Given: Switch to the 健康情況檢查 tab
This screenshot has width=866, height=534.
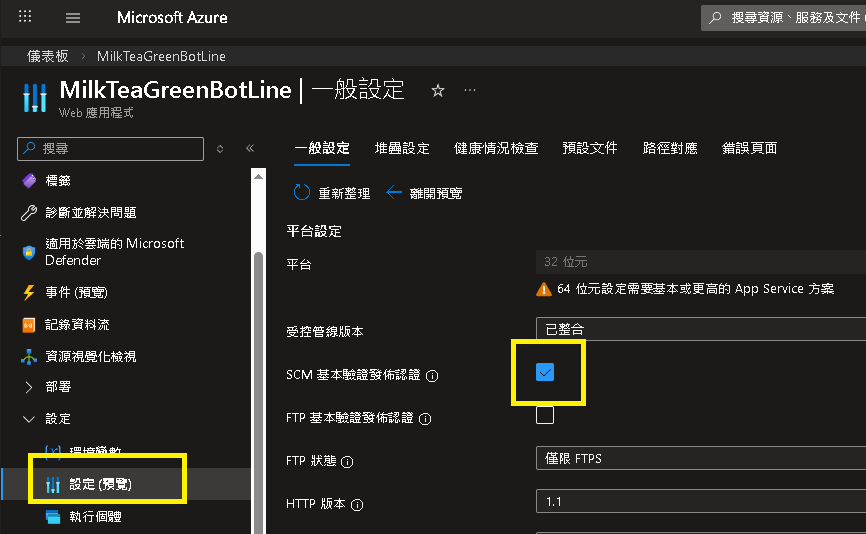Looking at the screenshot, I should 496,148.
